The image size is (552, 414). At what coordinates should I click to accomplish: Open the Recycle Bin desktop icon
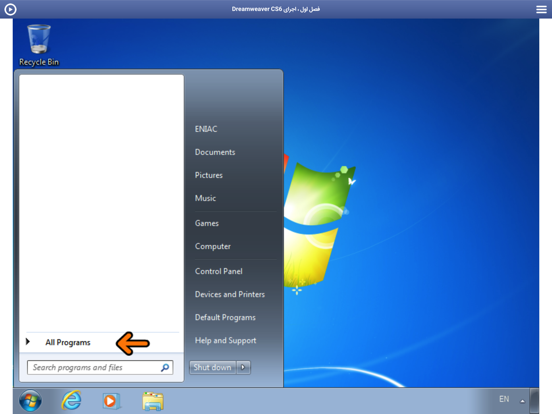[39, 45]
